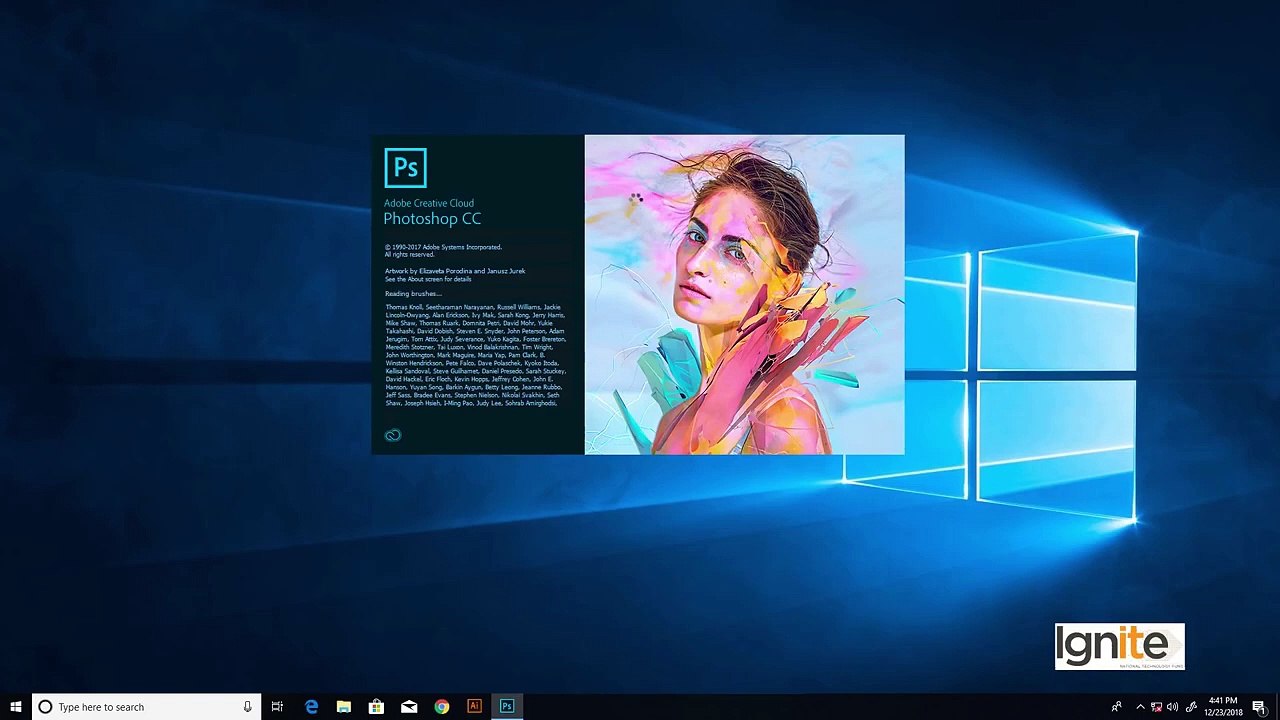The width and height of the screenshot is (1280, 720).
Task: Click the Cortana search circle icon
Action: click(x=45, y=707)
